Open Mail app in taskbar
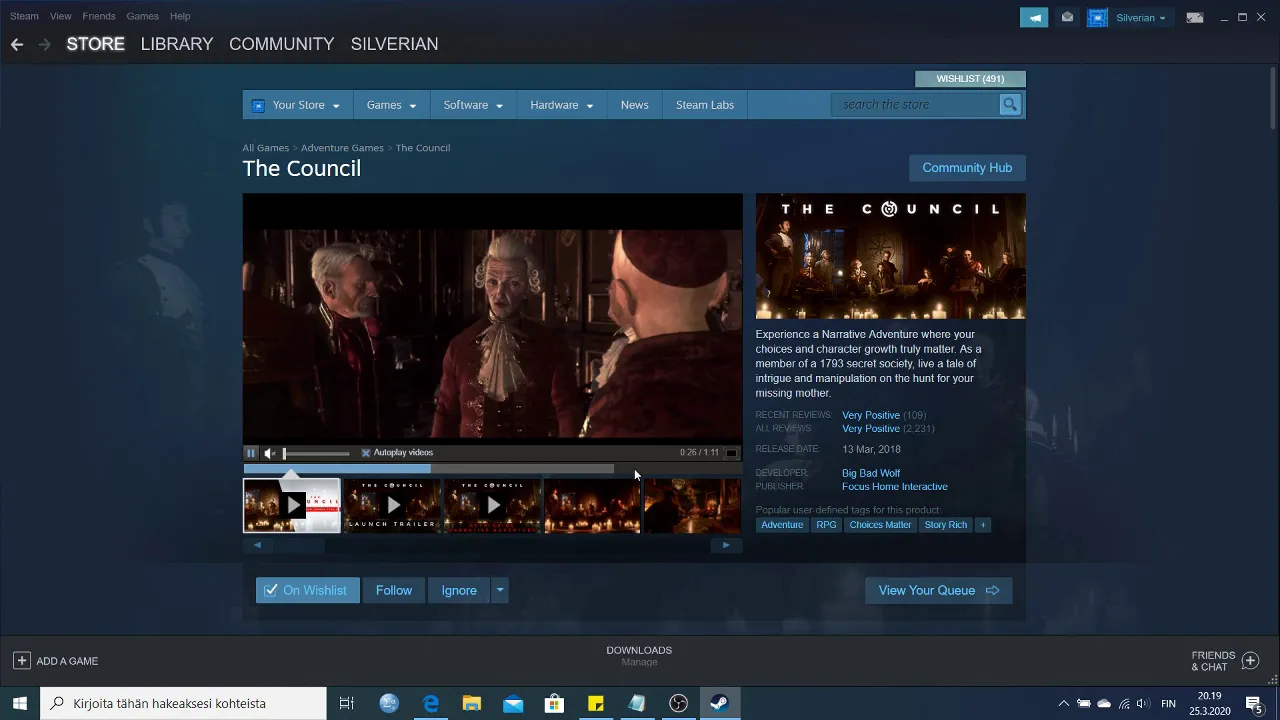The image size is (1280, 720). tap(513, 703)
